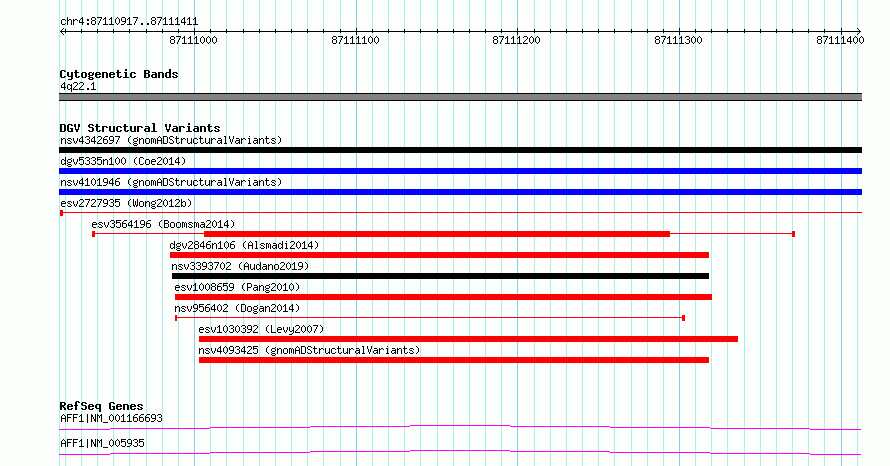
Task: Select the dgv5335n100 (Coe2014) label
Action: point(123,161)
